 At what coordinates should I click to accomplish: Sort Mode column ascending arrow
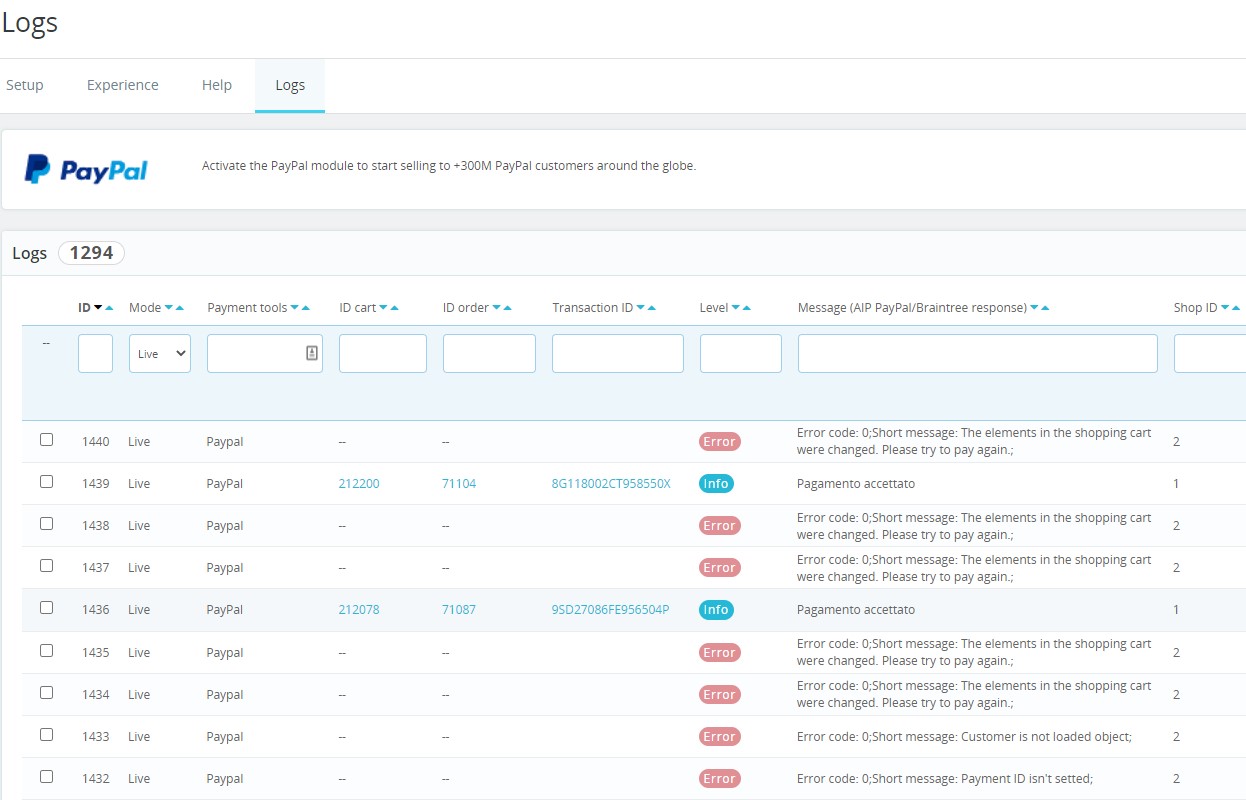pyautogui.click(x=180, y=308)
